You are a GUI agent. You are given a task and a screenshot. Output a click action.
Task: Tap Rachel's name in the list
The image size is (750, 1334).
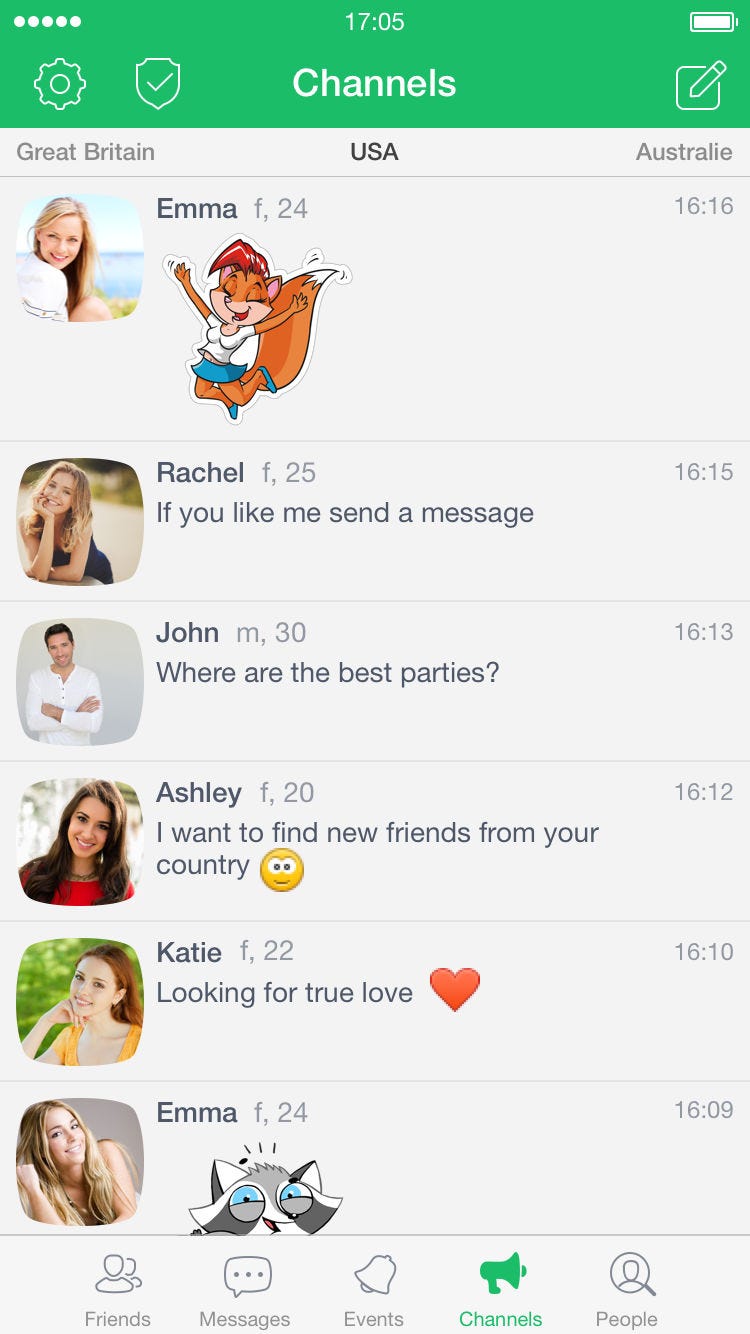(200, 472)
